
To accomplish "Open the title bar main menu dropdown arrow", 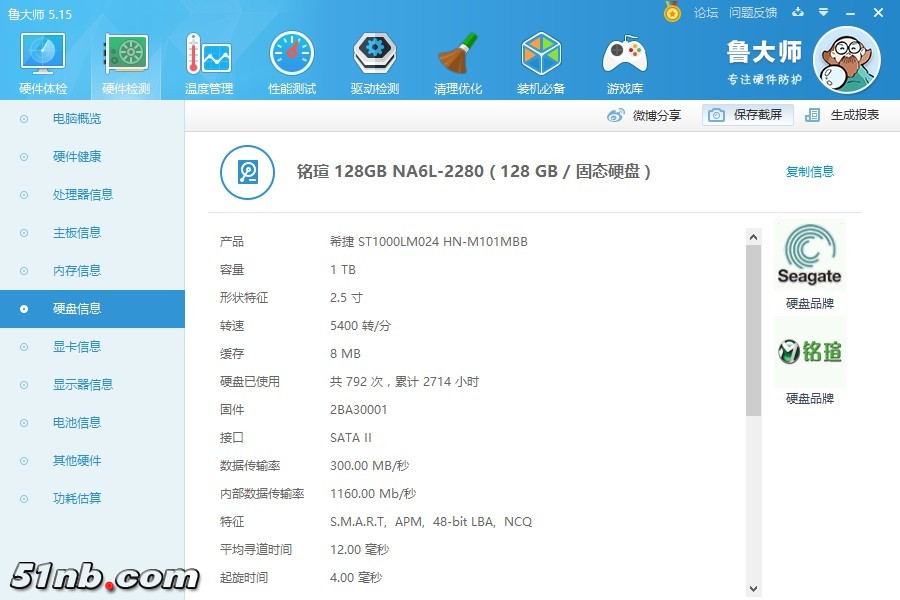I will tap(824, 12).
